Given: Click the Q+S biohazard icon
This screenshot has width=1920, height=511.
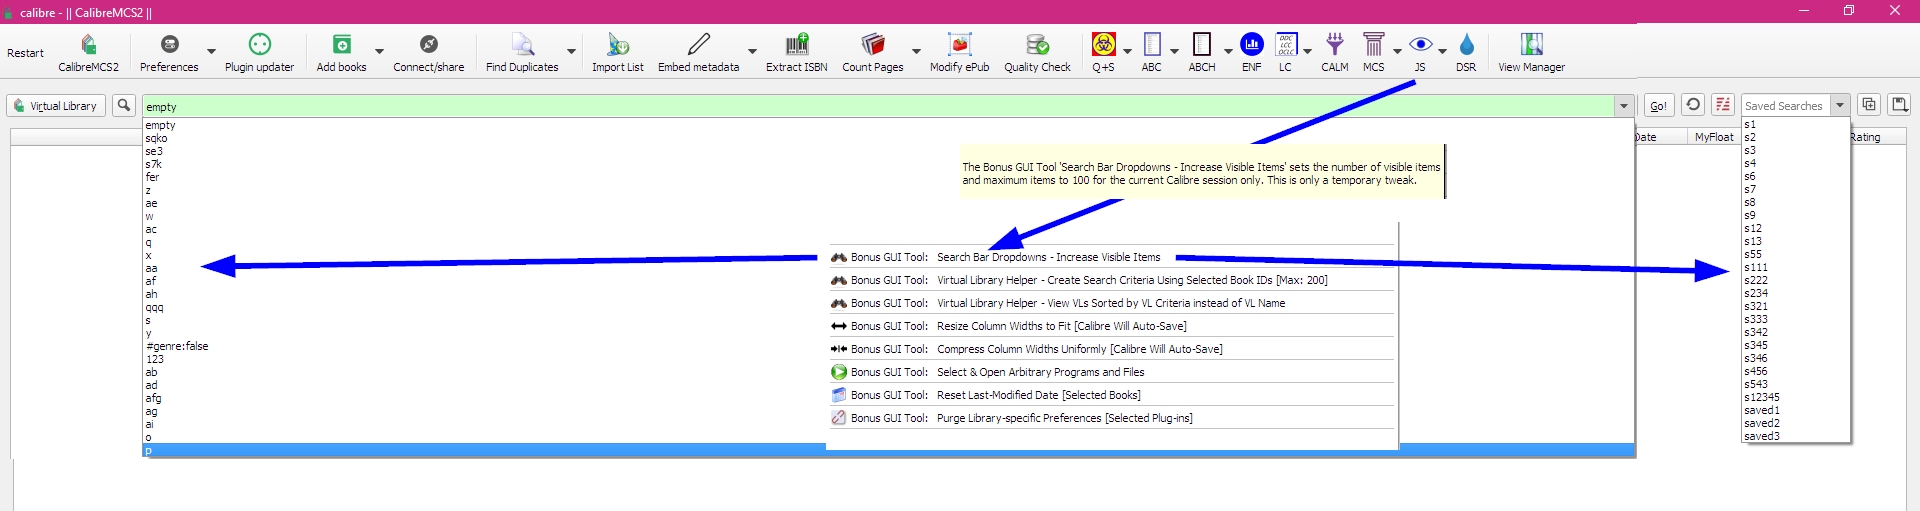Looking at the screenshot, I should (1103, 44).
